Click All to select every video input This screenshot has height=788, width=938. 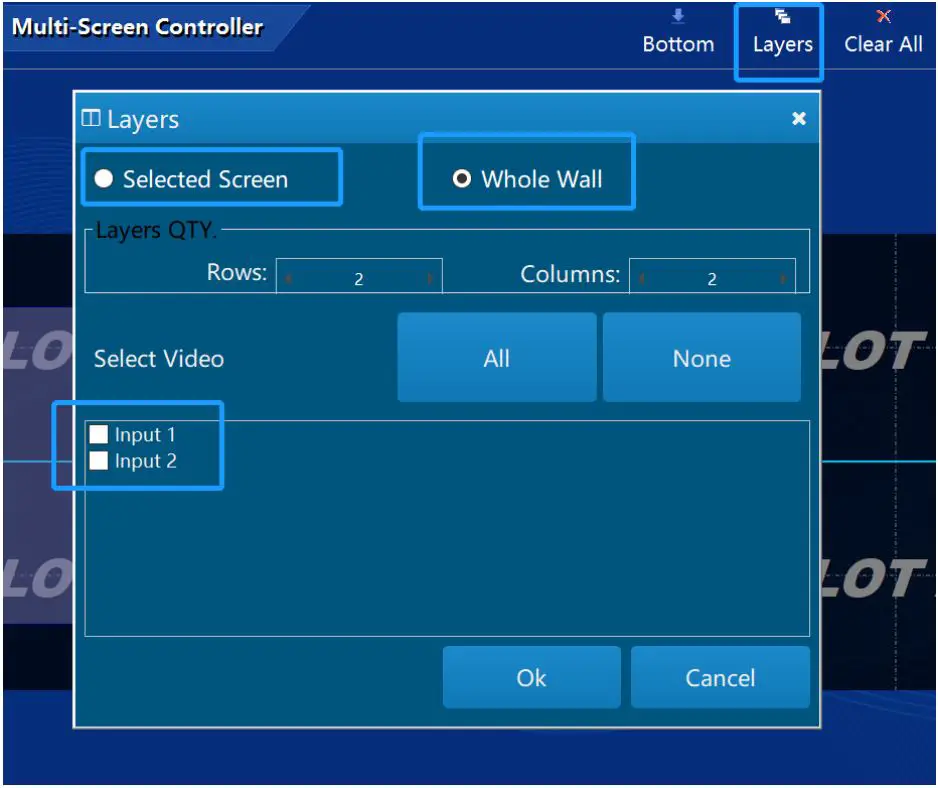(497, 357)
